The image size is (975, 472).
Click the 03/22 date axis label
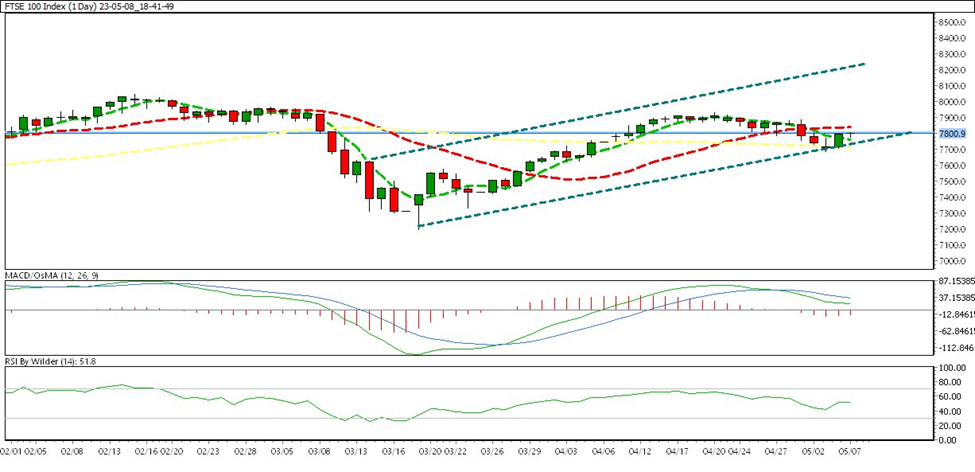pos(455,450)
